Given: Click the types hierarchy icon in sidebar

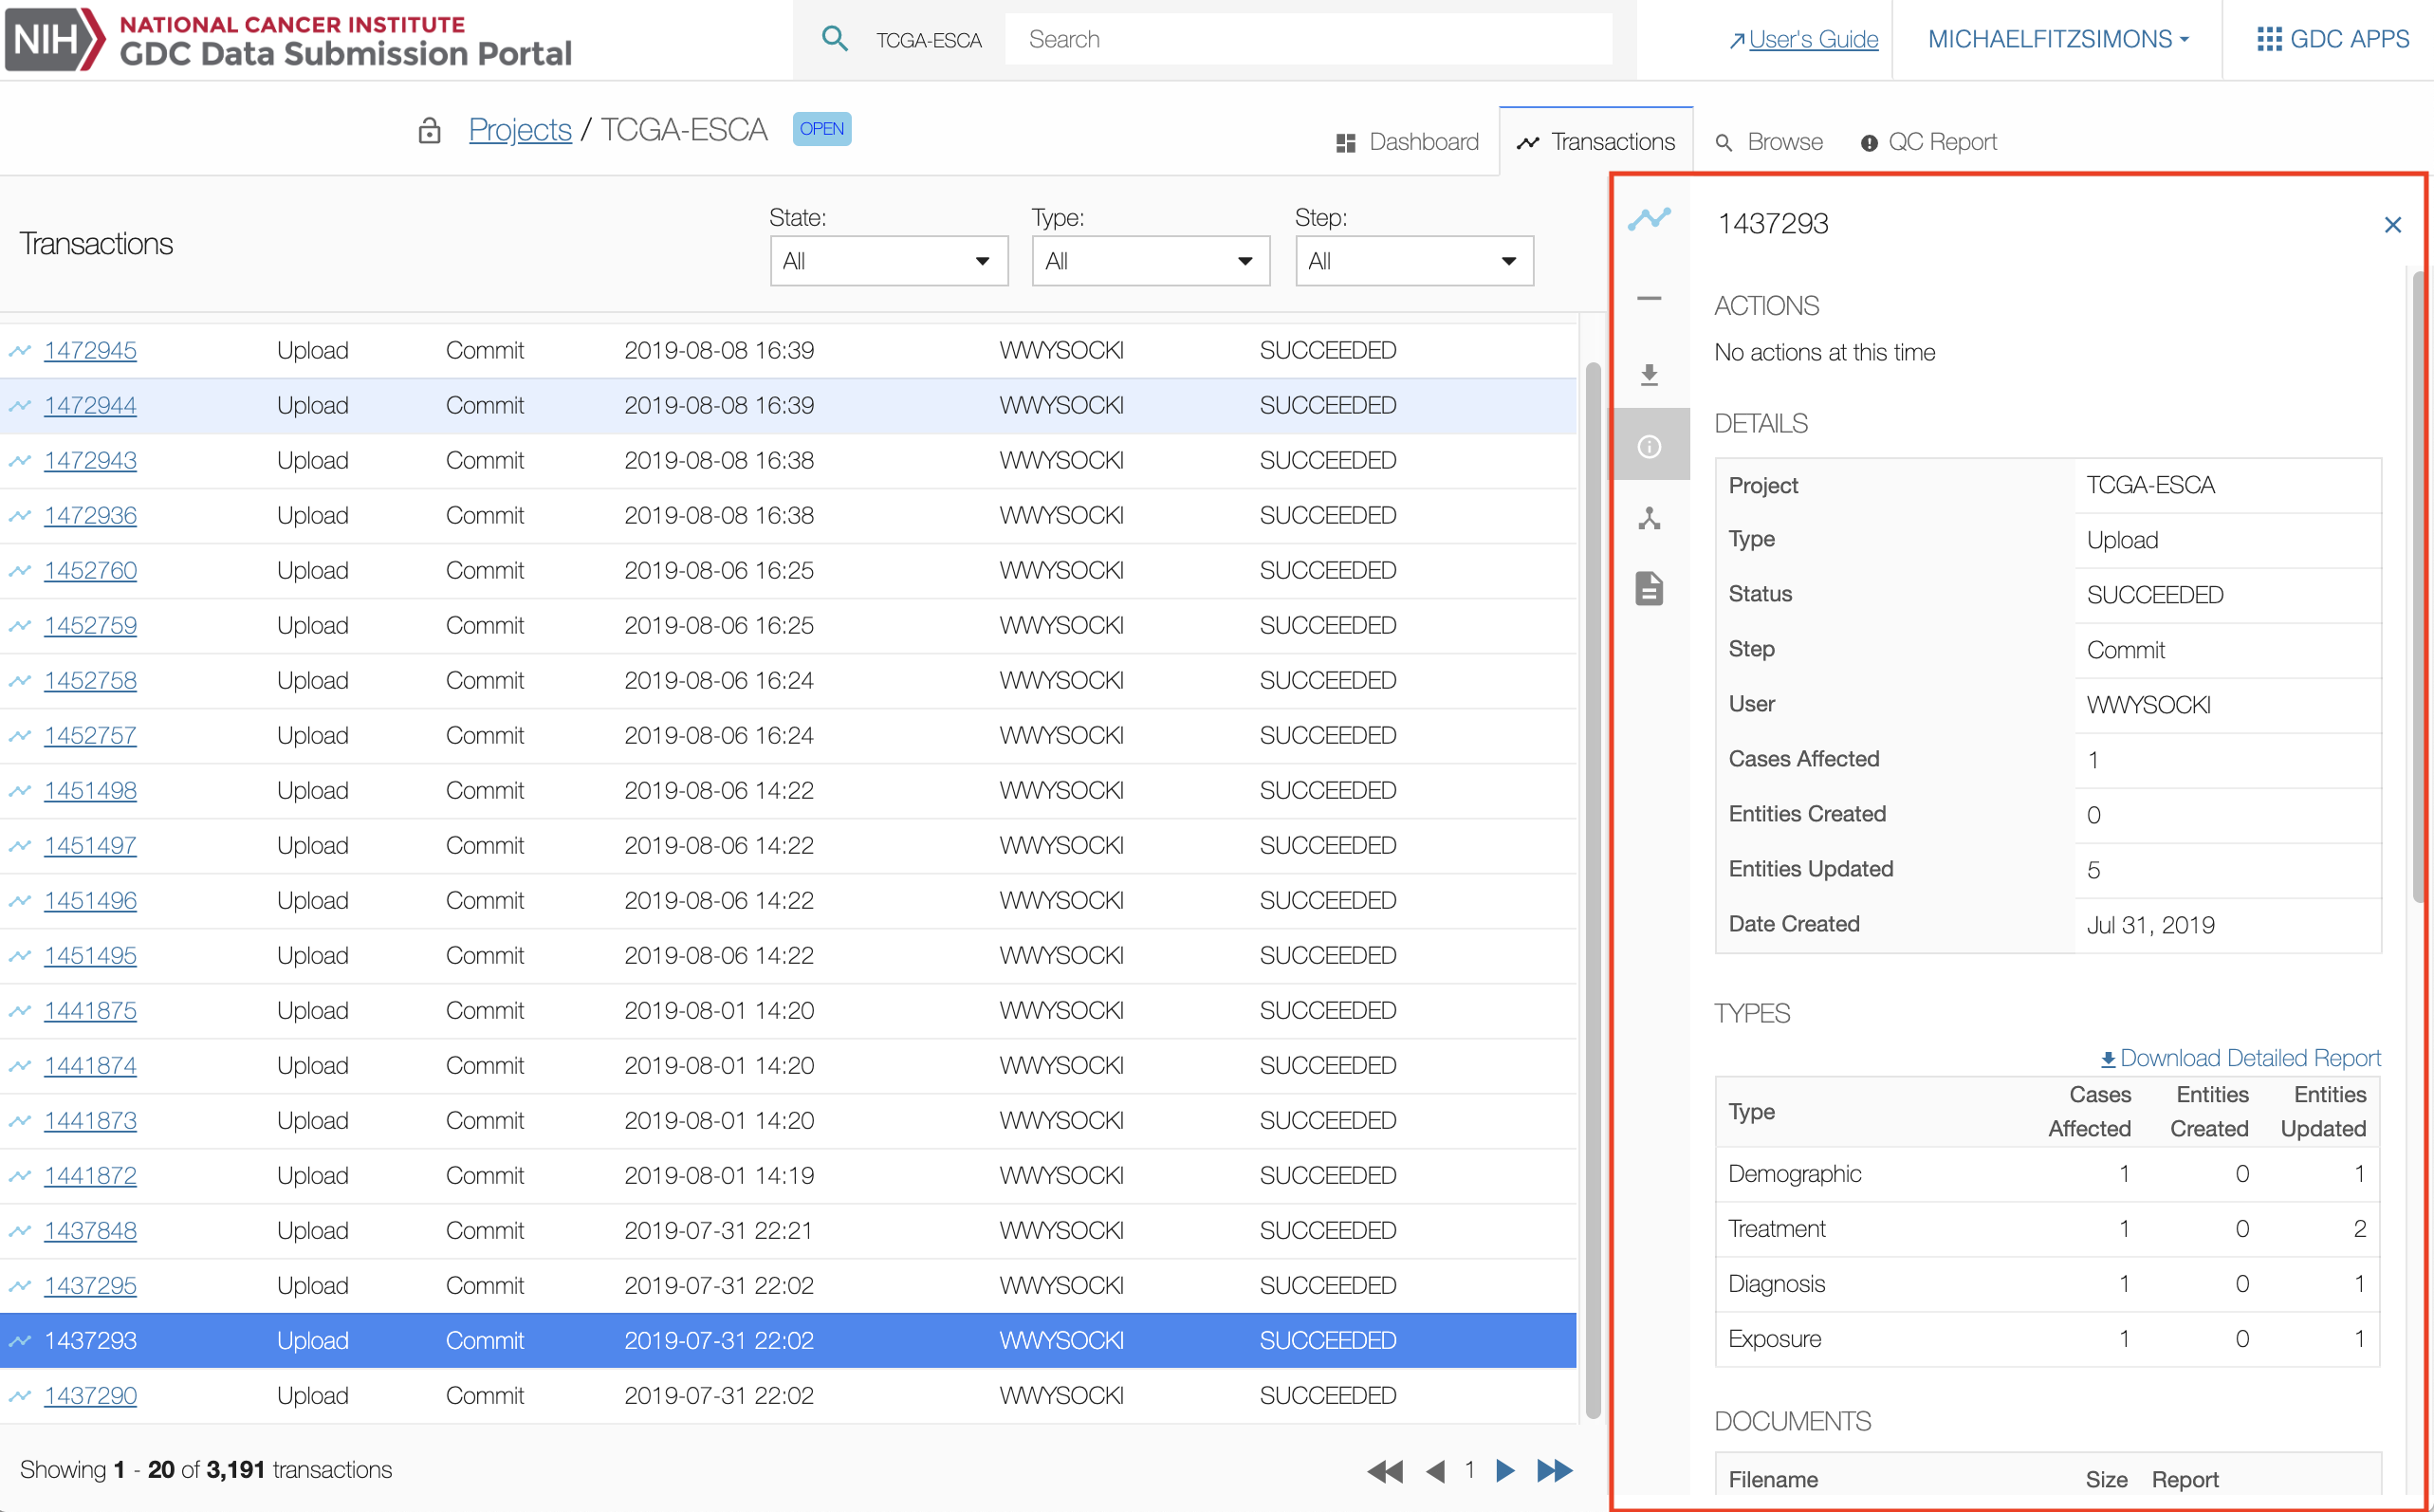Looking at the screenshot, I should coord(1649,518).
